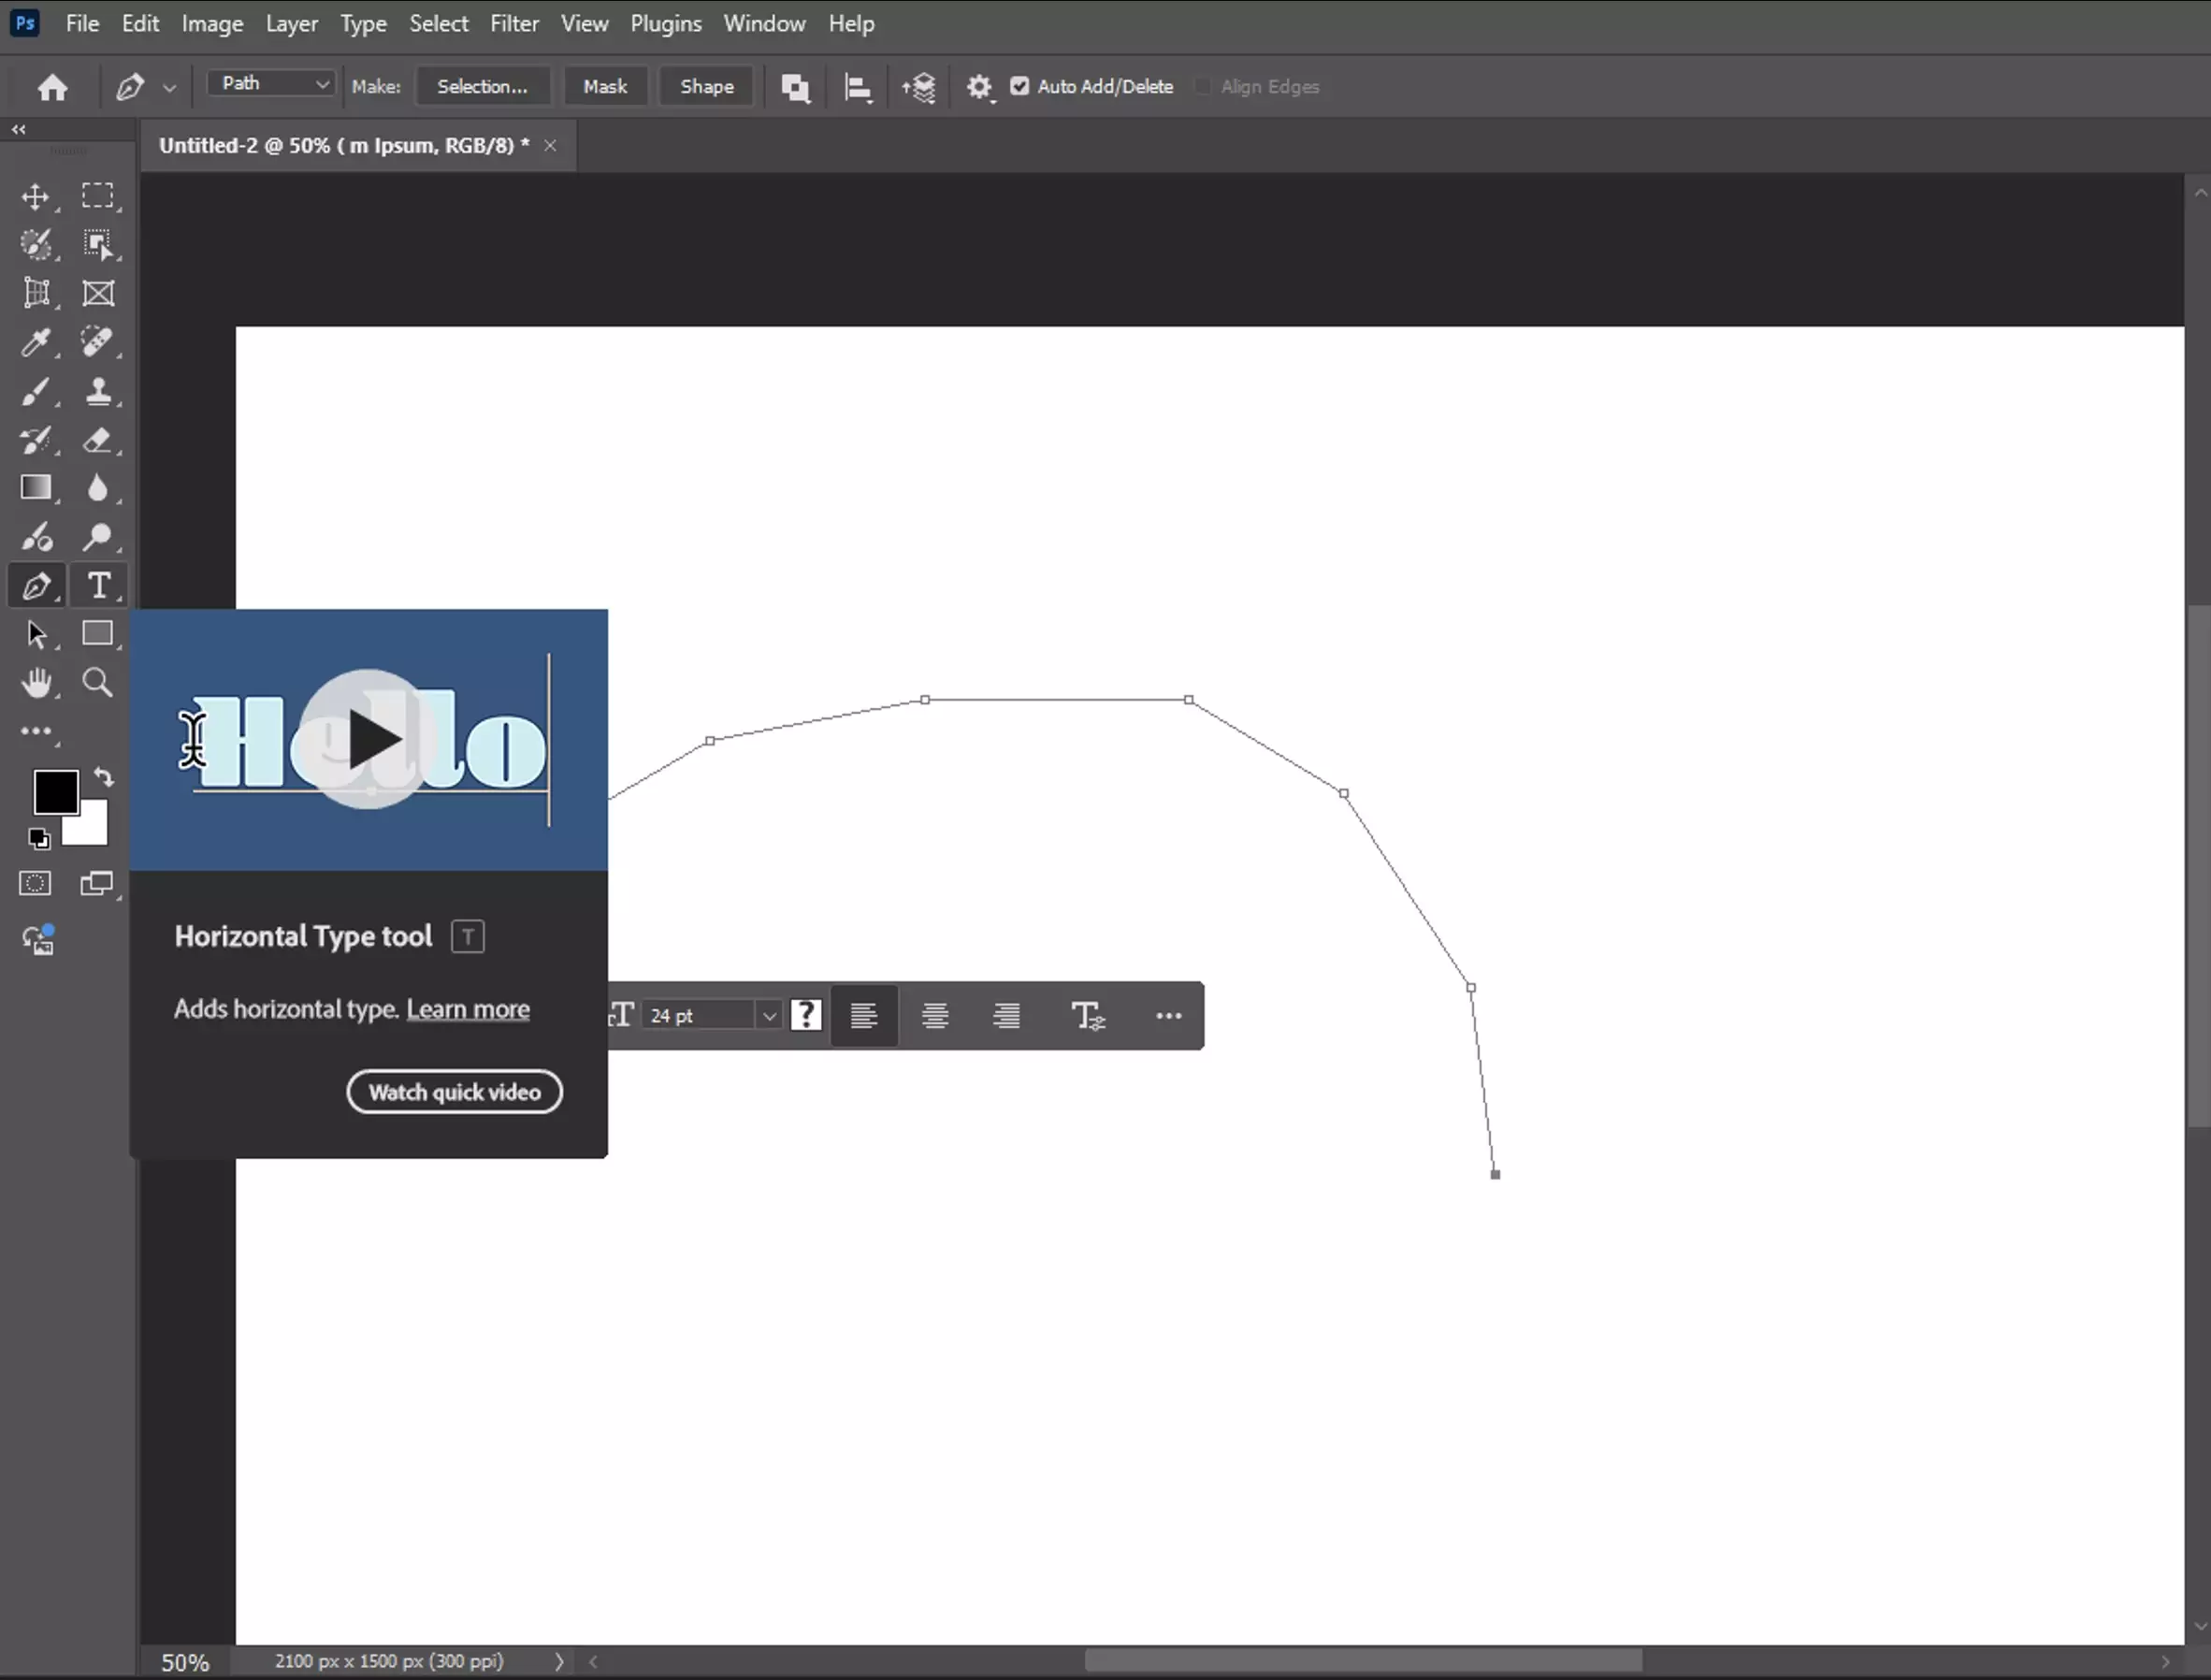Click the Watch quick video button
The height and width of the screenshot is (1680, 2211).
[x=454, y=1091]
